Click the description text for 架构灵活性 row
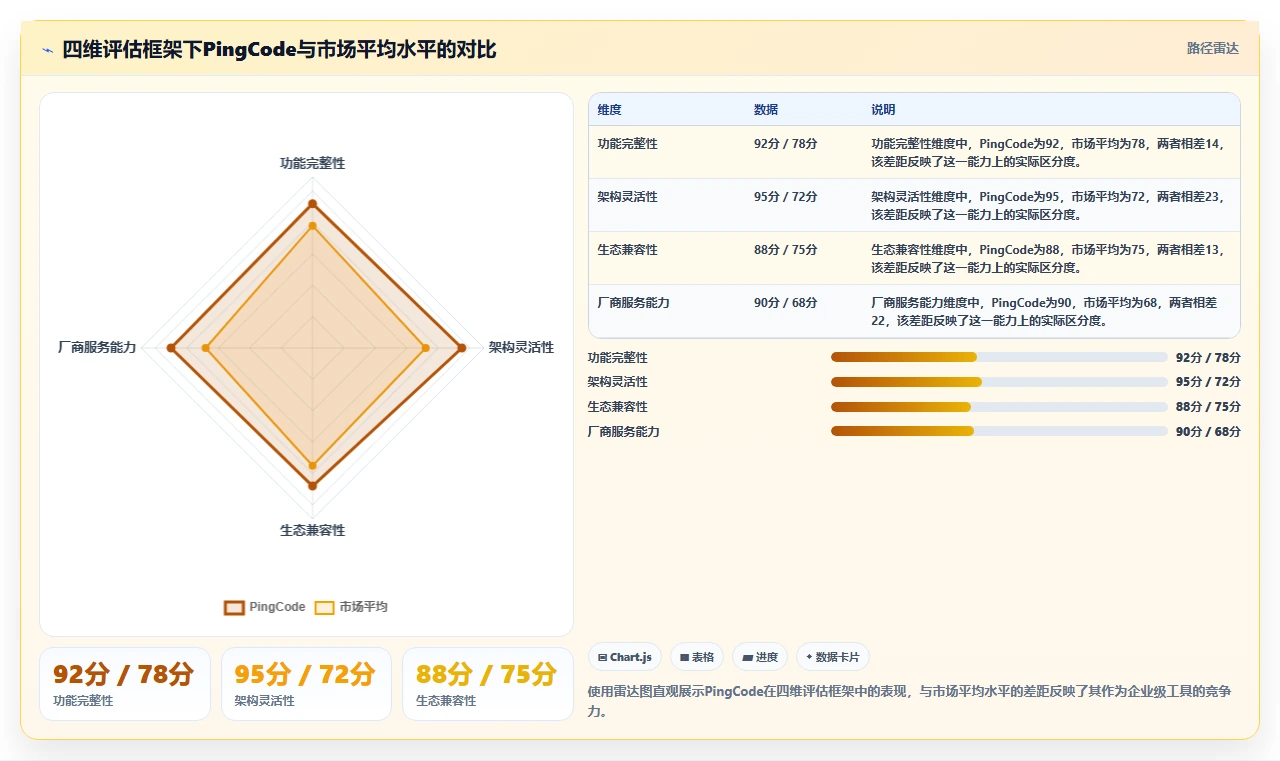This screenshot has width=1280, height=761. [x=1047, y=205]
